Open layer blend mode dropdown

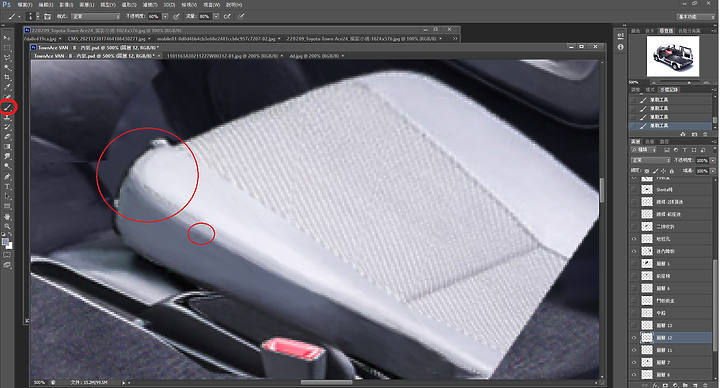(x=651, y=160)
